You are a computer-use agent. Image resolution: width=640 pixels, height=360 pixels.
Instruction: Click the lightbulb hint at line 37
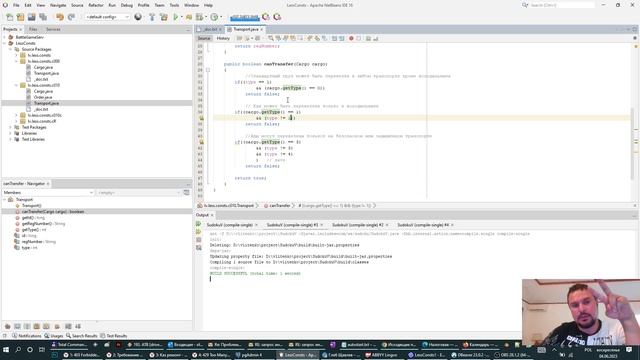pos(201,118)
